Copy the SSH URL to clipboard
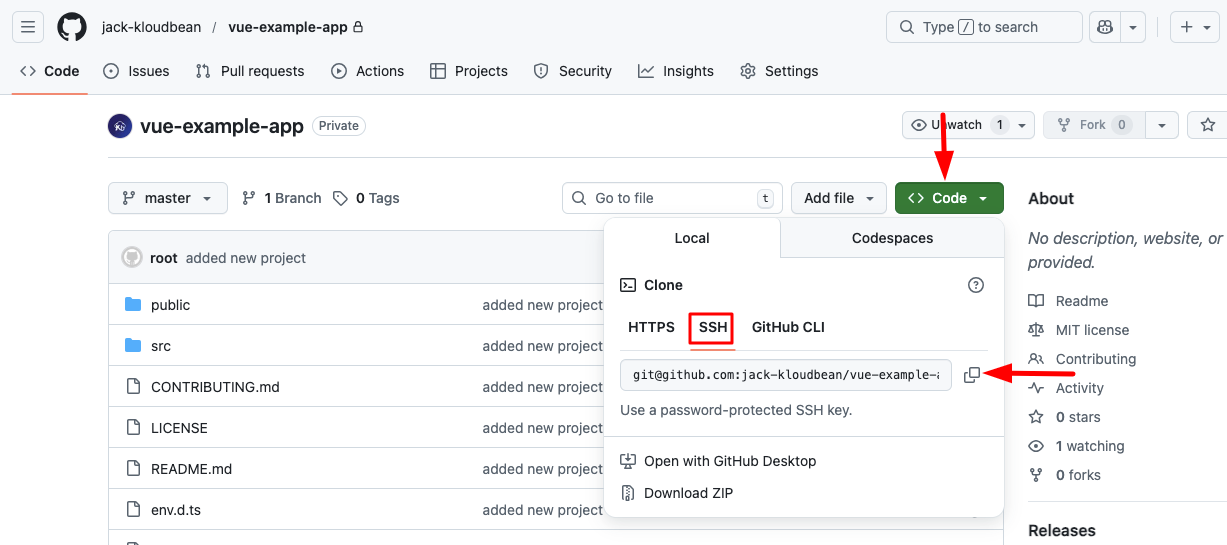 pyautogui.click(x=972, y=375)
